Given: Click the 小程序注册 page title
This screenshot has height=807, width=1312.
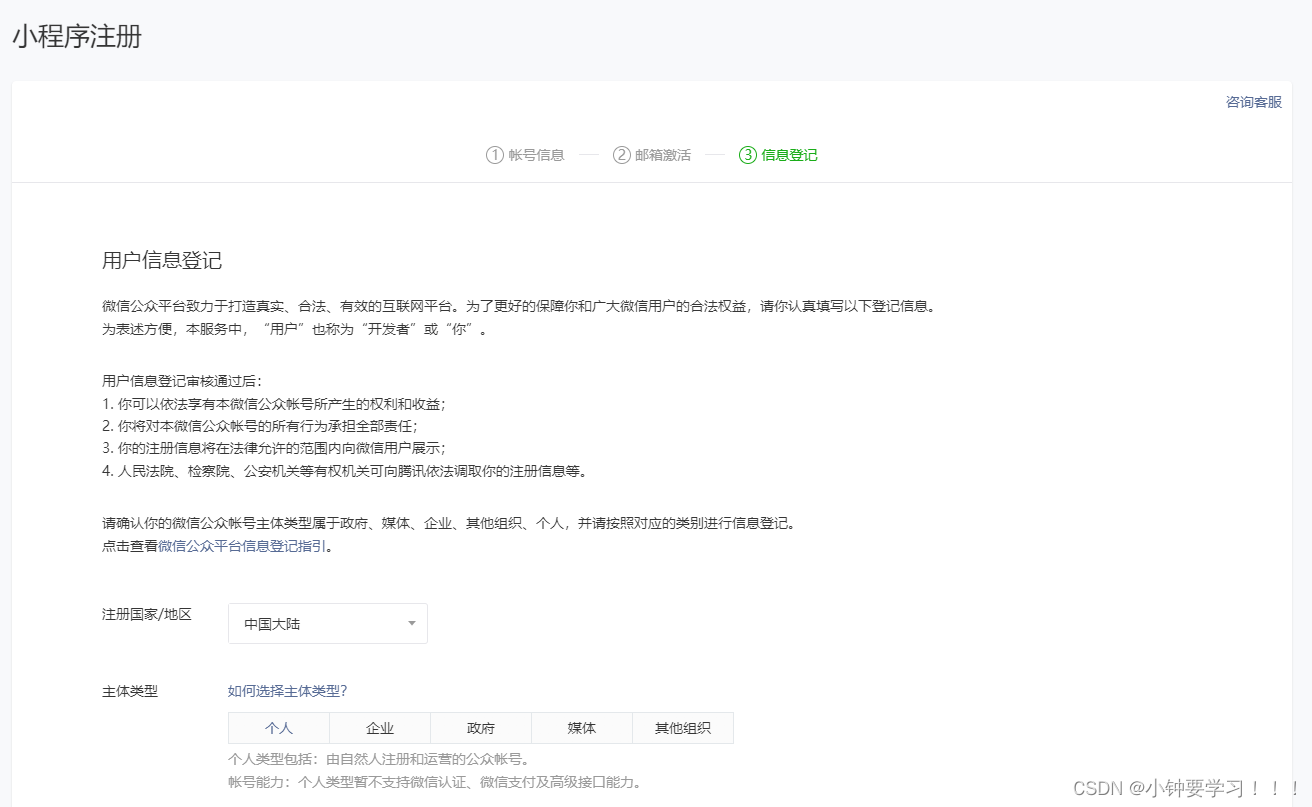Looking at the screenshot, I should [77, 37].
